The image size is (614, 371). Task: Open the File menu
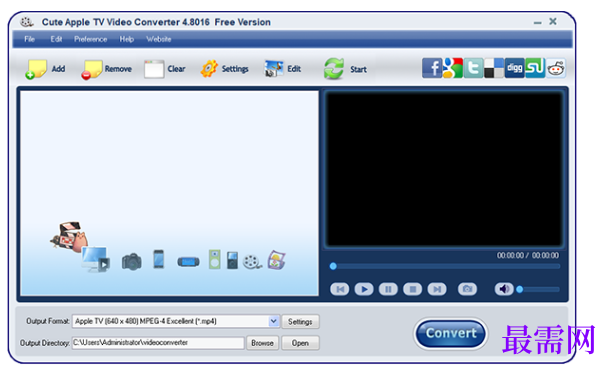point(29,39)
